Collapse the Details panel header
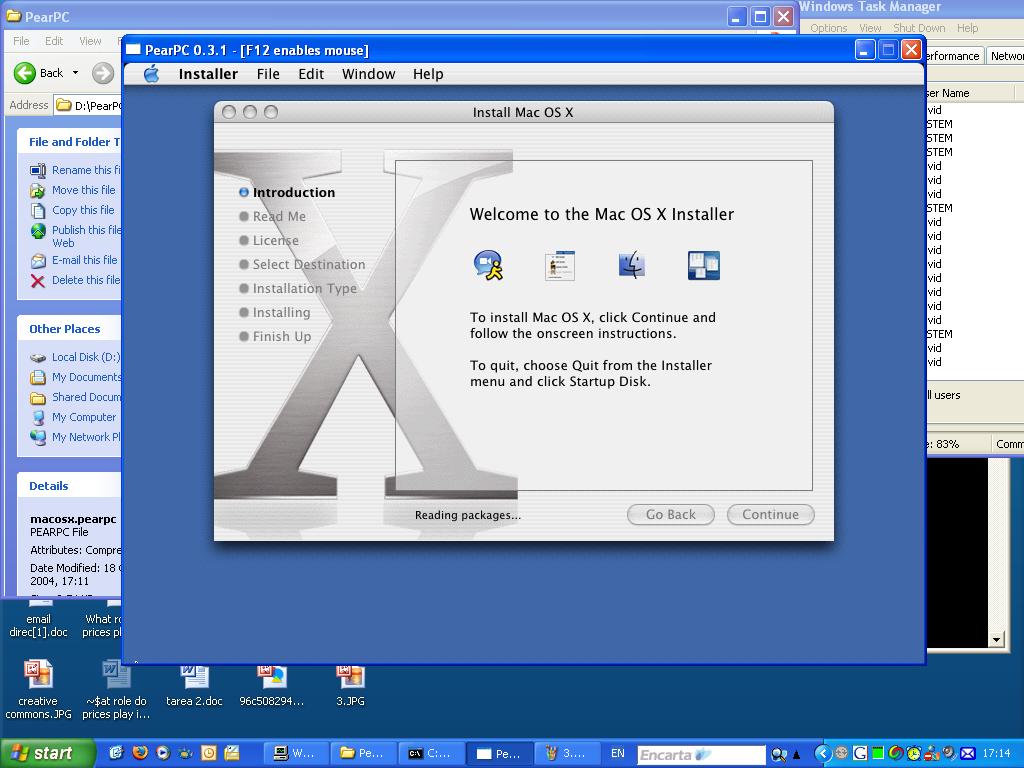This screenshot has width=1024, height=768. click(69, 486)
